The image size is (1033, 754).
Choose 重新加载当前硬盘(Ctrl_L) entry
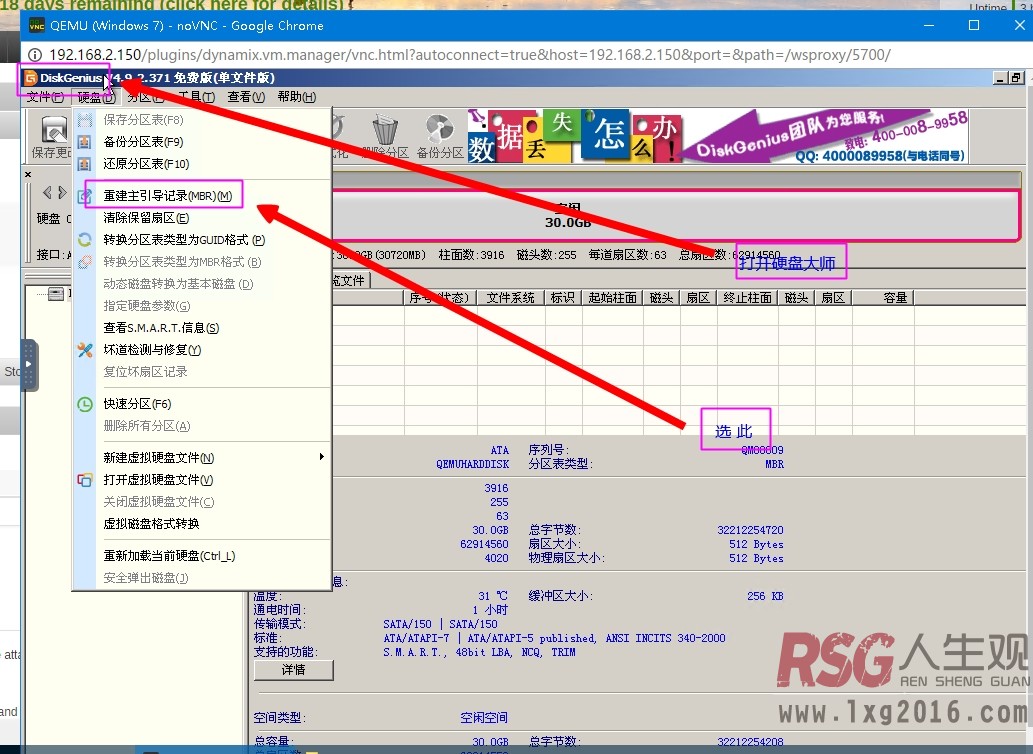202,556
